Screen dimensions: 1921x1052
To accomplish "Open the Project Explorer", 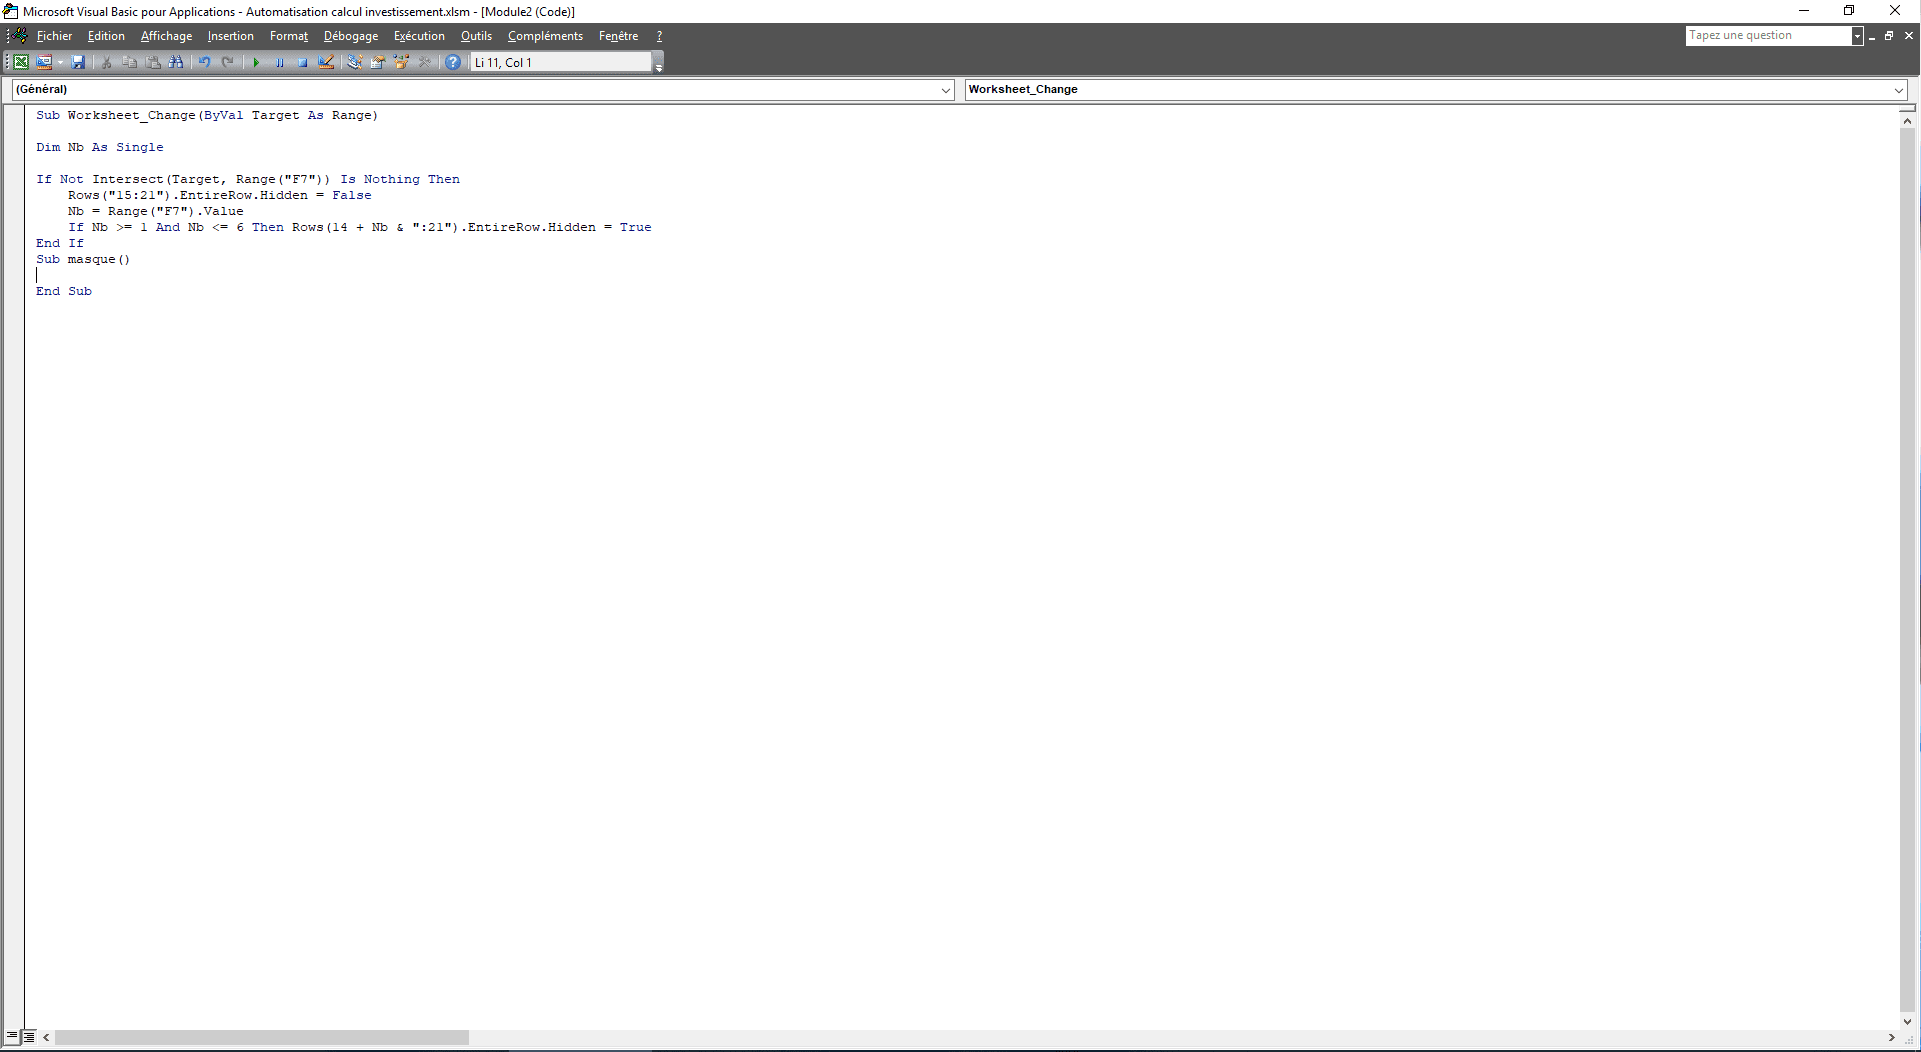I will (x=354, y=62).
